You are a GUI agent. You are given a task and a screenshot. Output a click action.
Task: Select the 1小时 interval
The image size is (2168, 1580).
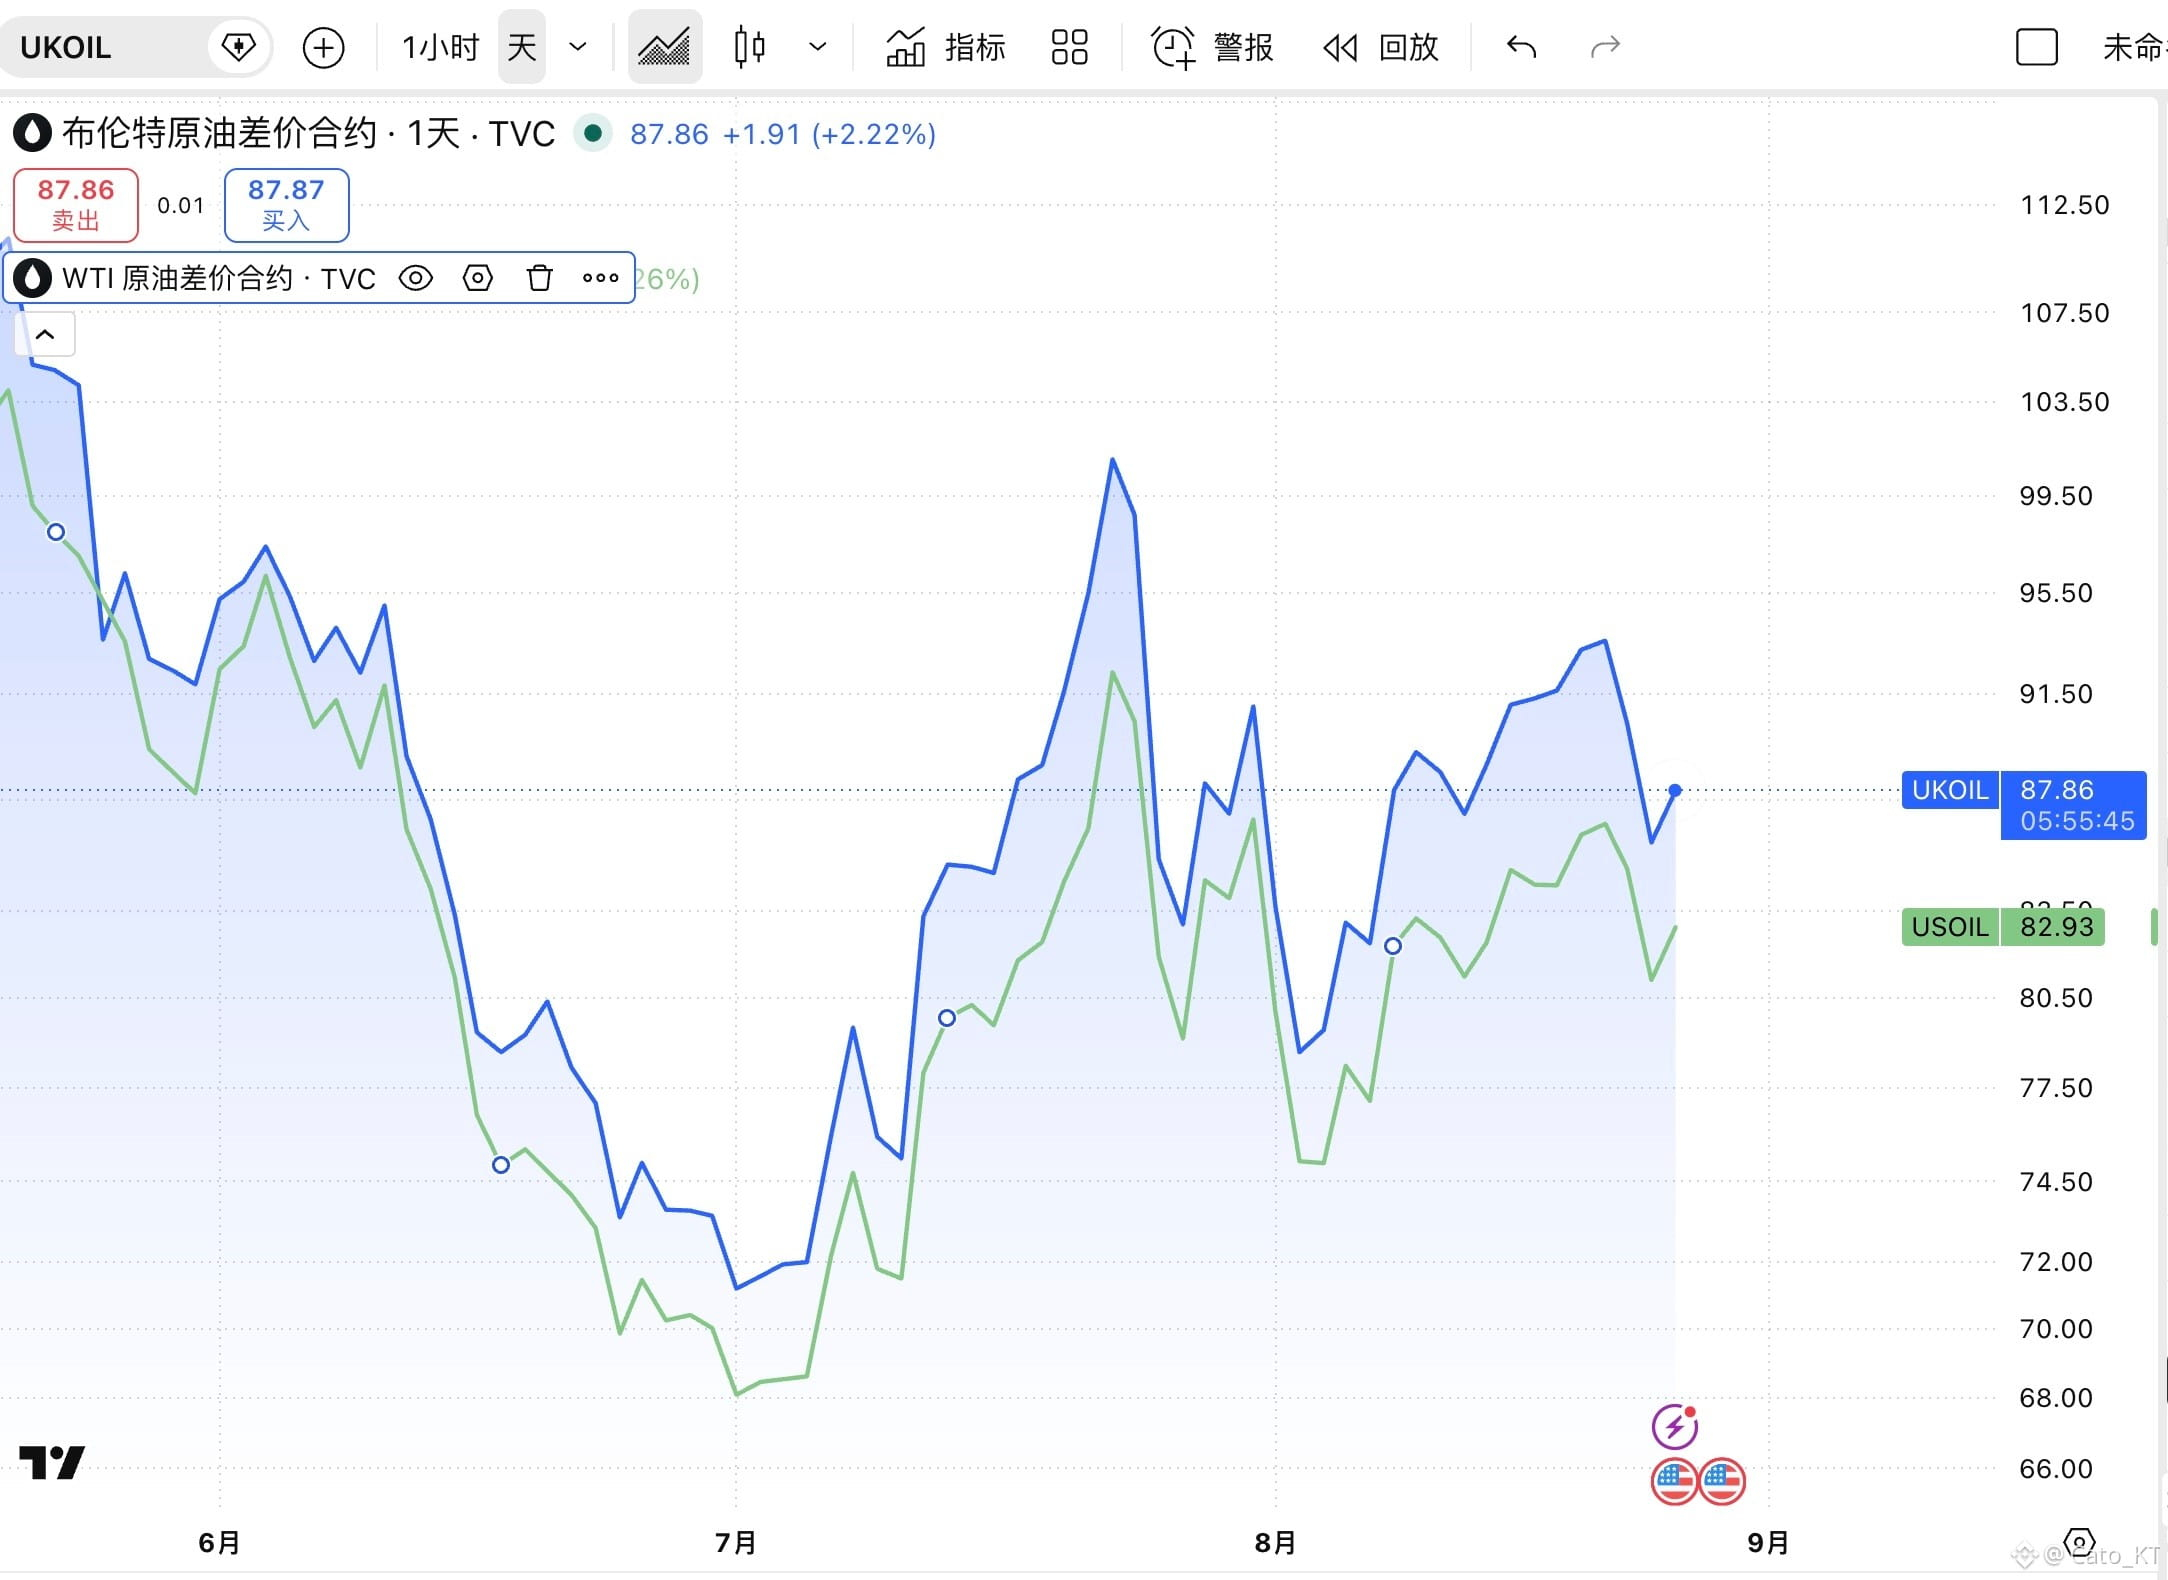[x=440, y=47]
